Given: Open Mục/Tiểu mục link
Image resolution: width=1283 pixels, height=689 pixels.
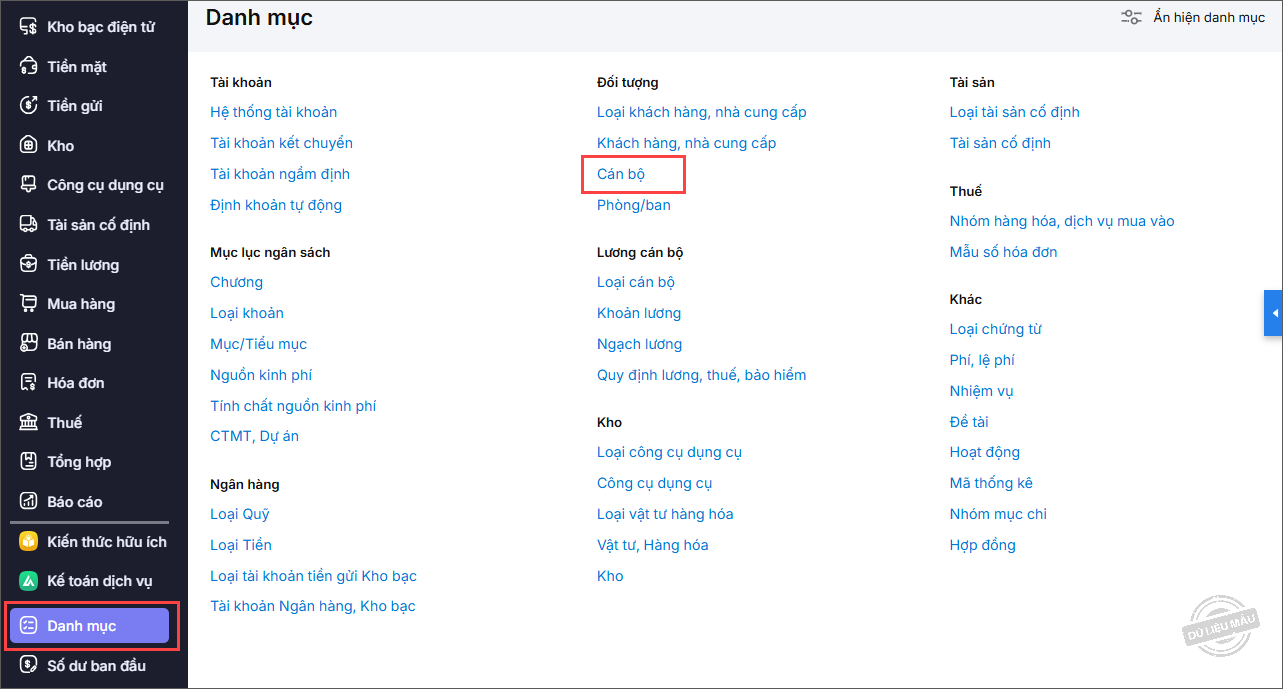Looking at the screenshot, I should (259, 344).
